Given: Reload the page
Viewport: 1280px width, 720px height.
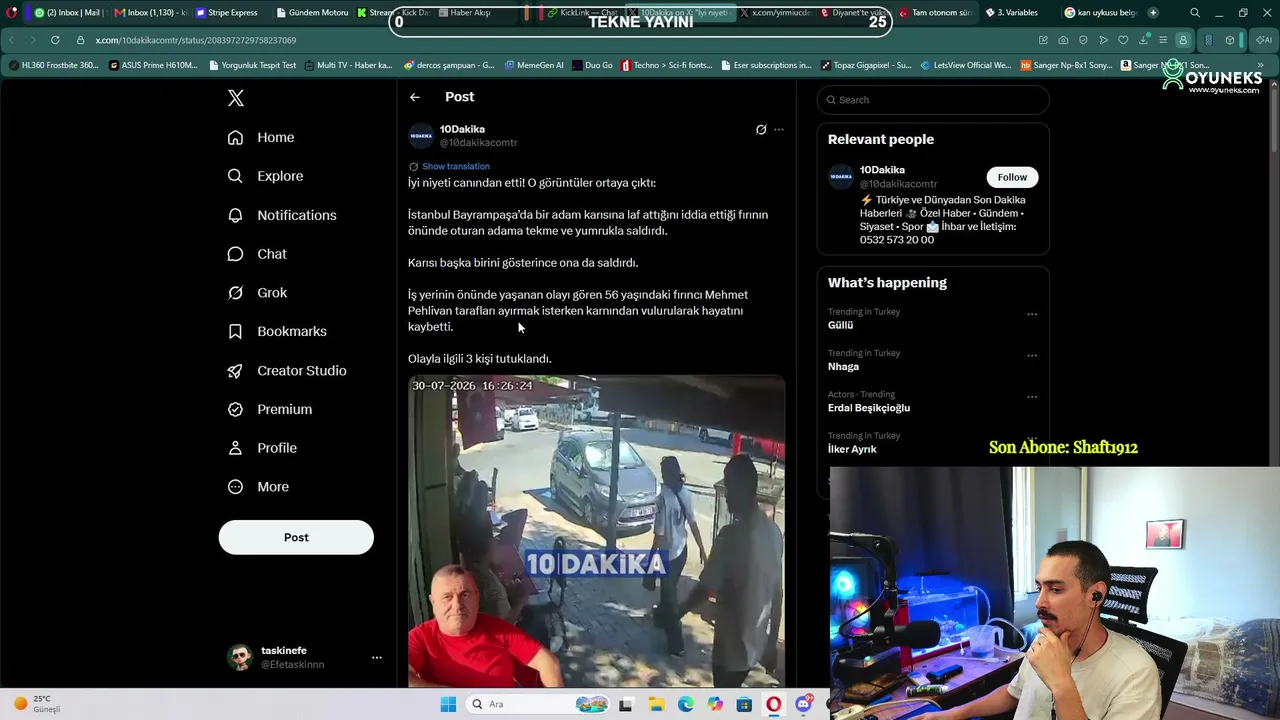Looking at the screenshot, I should point(54,40).
